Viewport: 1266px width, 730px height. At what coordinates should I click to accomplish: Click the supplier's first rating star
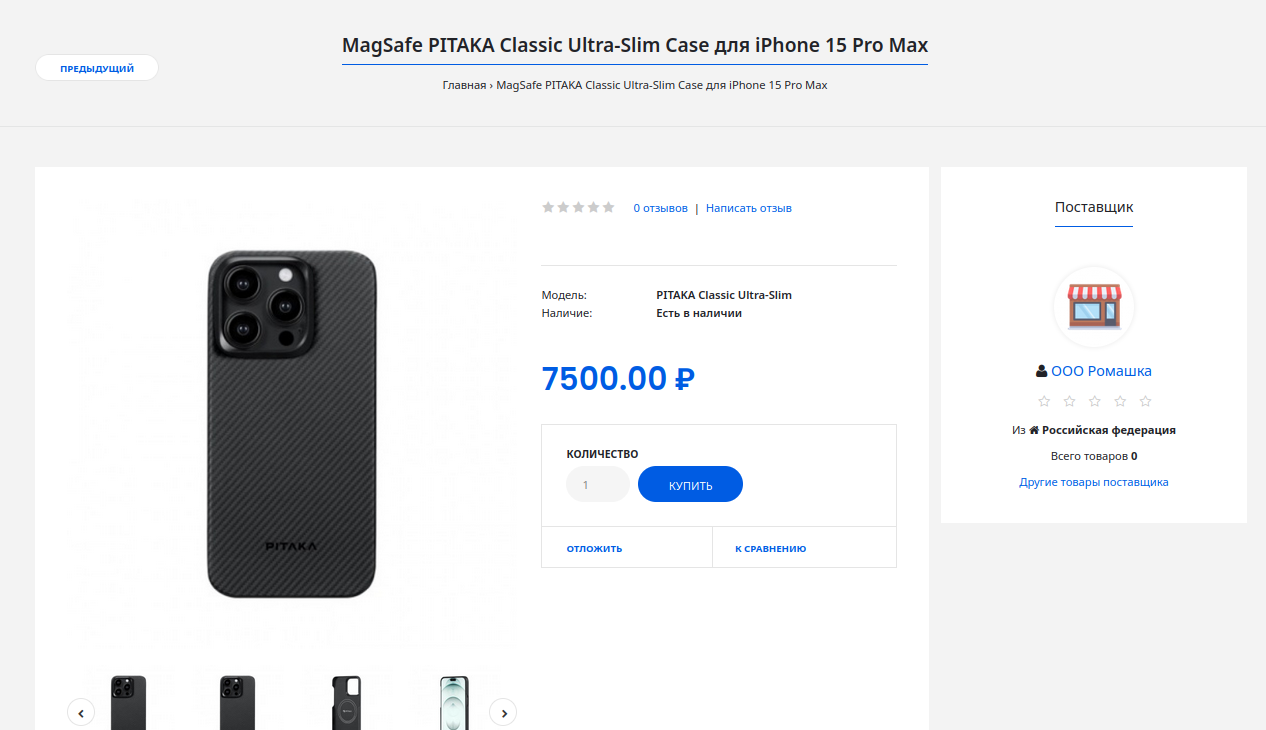(1044, 401)
